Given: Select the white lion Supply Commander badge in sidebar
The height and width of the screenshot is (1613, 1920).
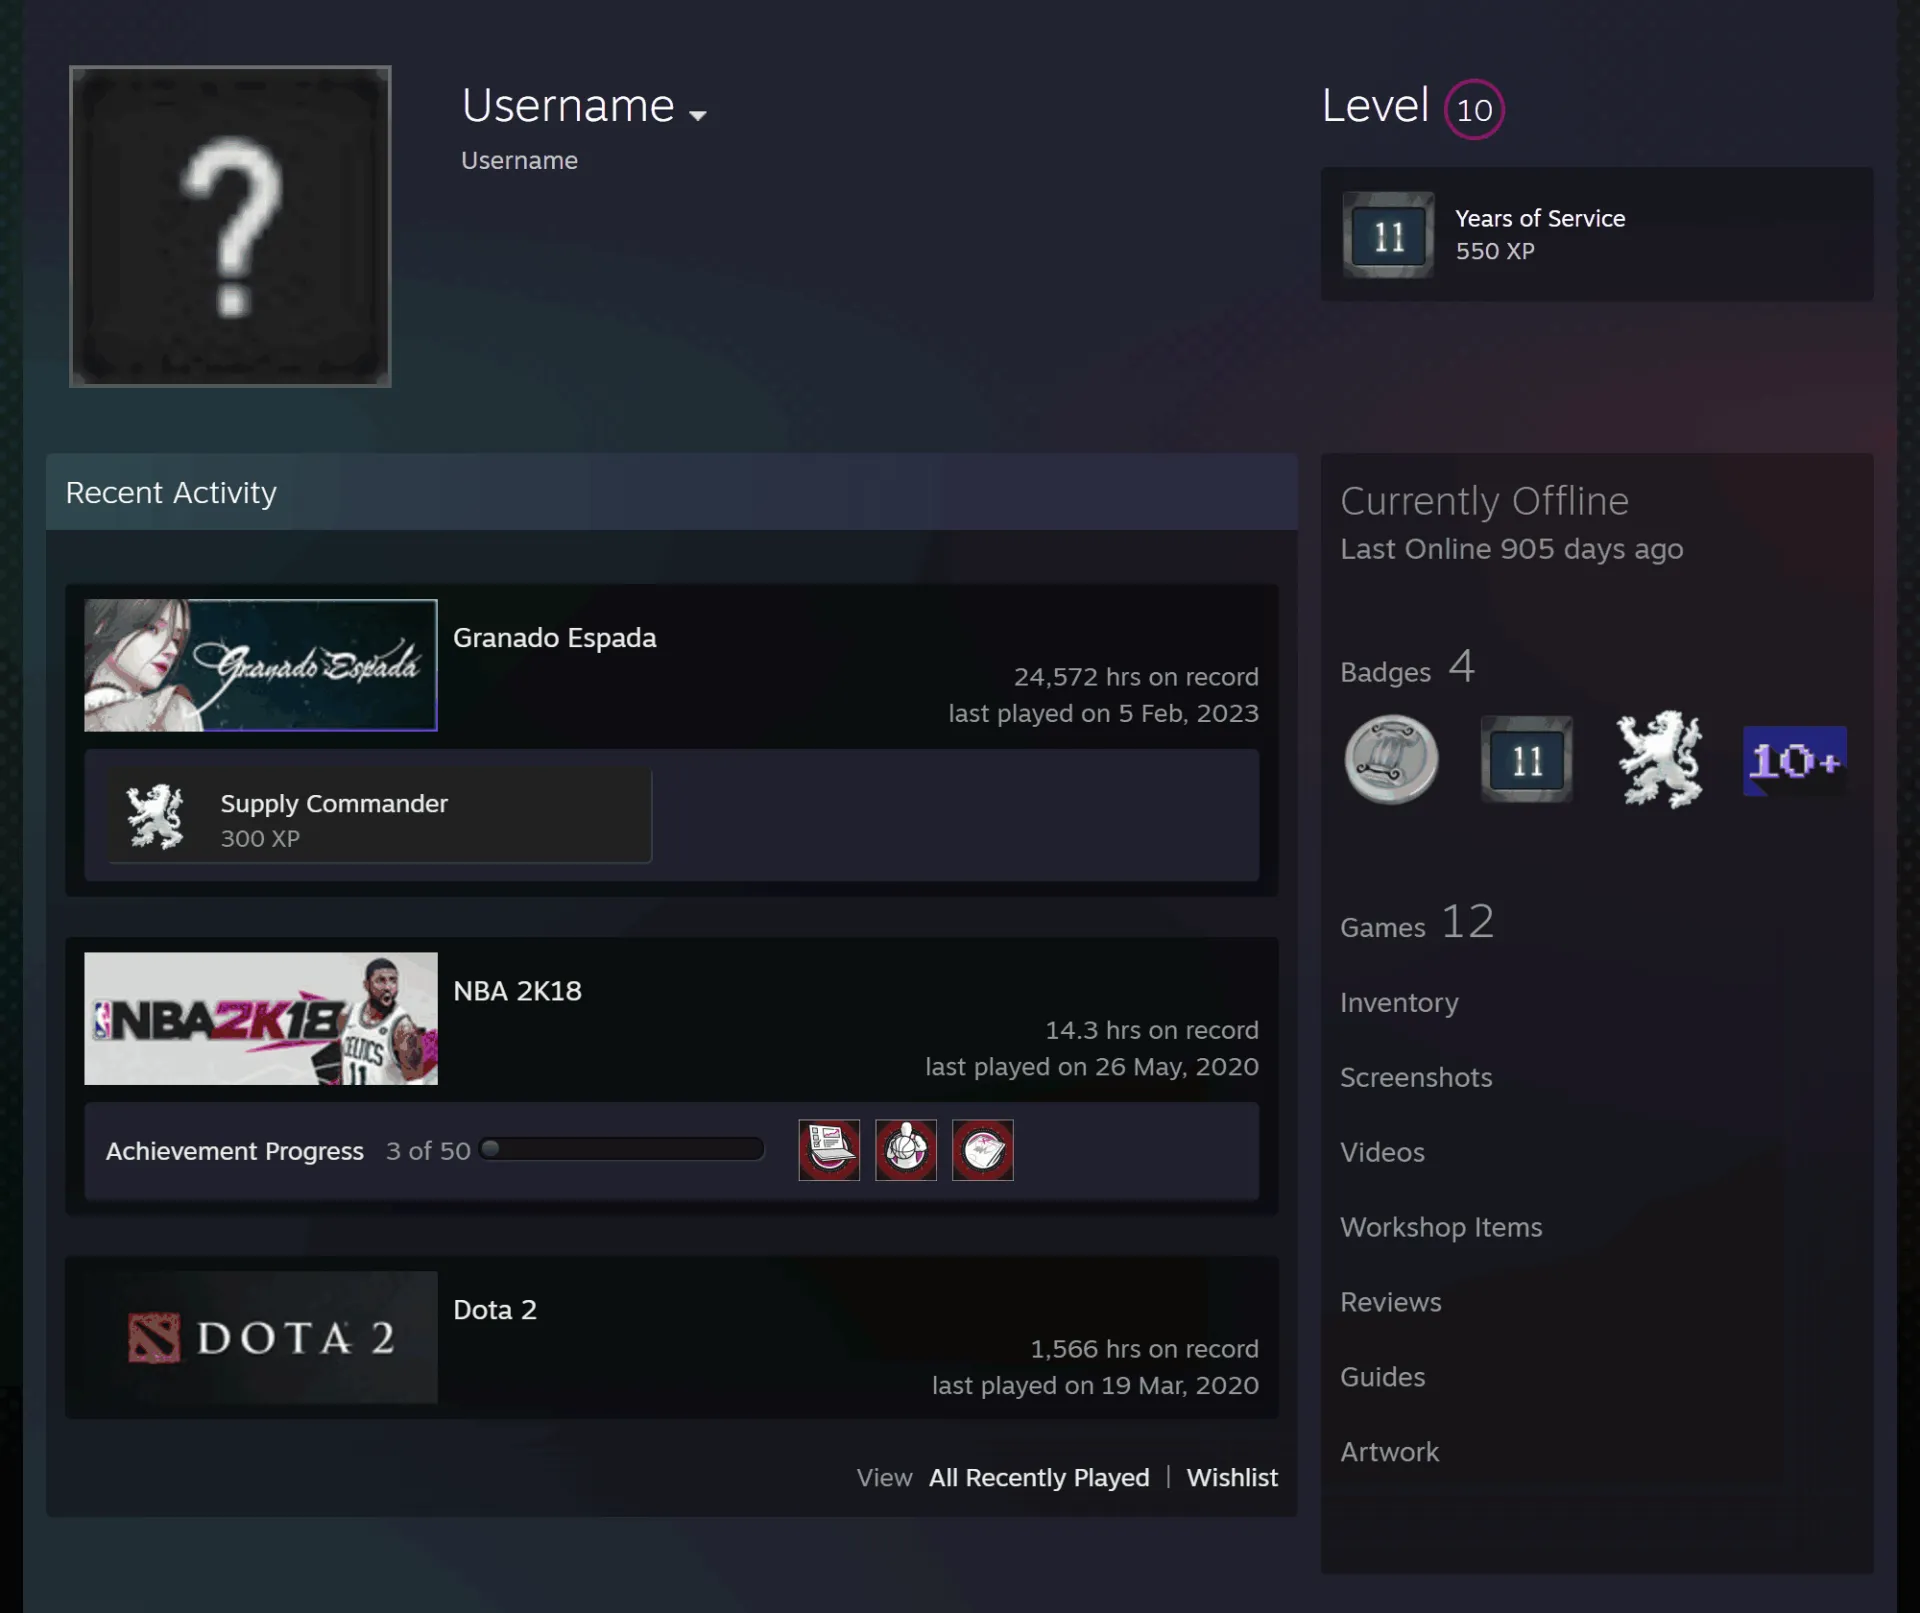Looking at the screenshot, I should click(x=1659, y=760).
